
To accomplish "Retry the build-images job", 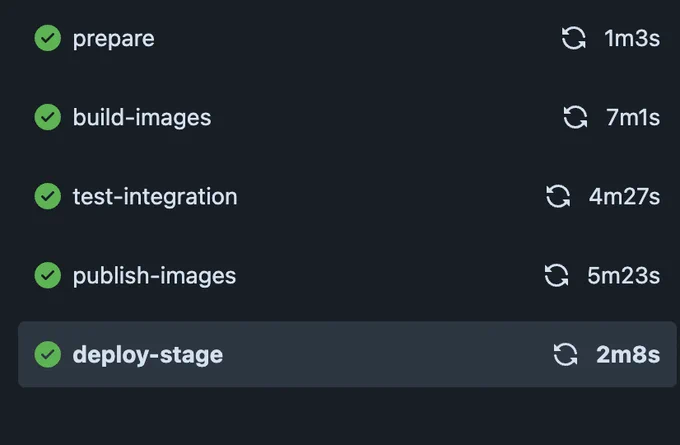I will click(575, 117).
